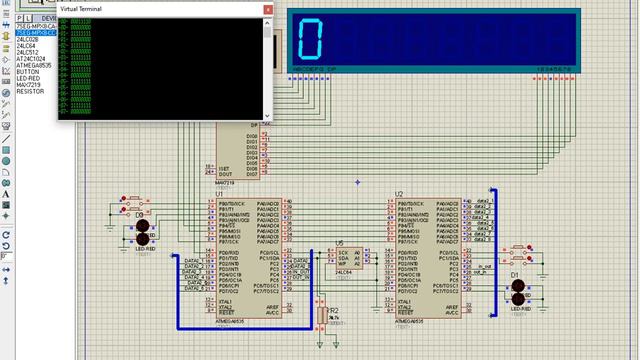Screen dimensions: 640x360
Task: Select the Buses mode tool
Action: (x=6, y=25)
